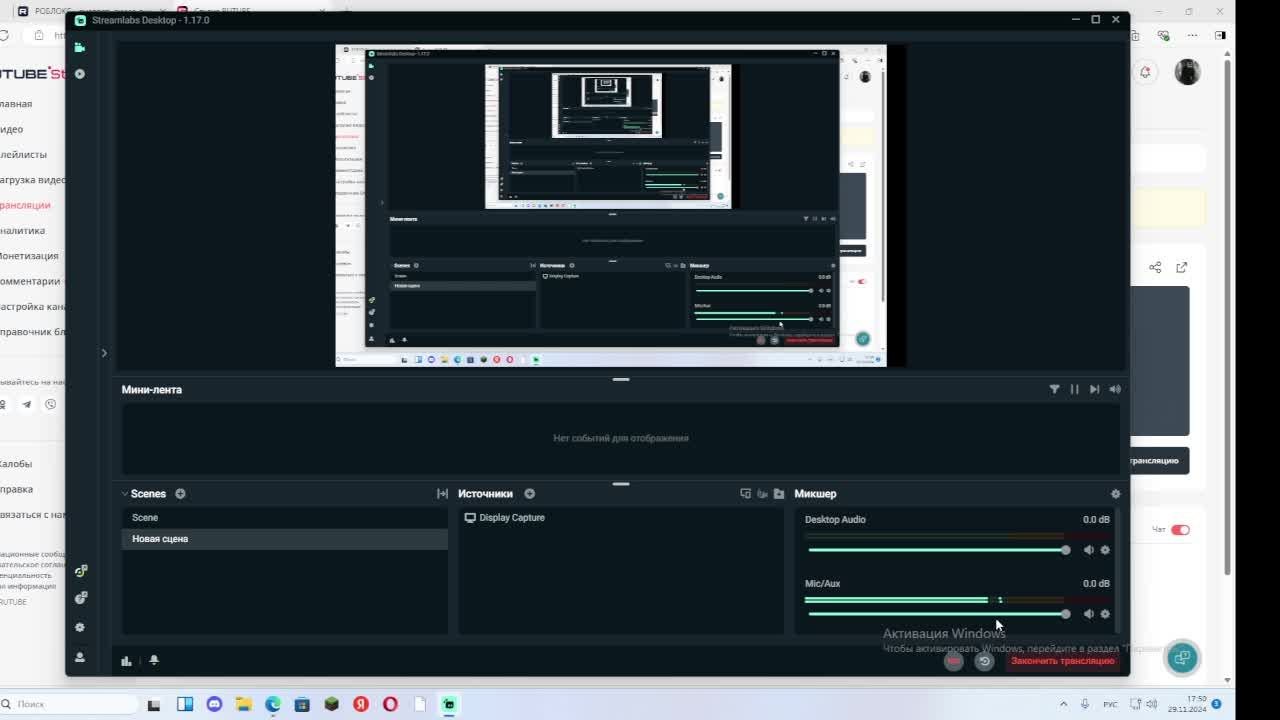Open Opera from the taskbar
The height and width of the screenshot is (720, 1280).
[390, 704]
